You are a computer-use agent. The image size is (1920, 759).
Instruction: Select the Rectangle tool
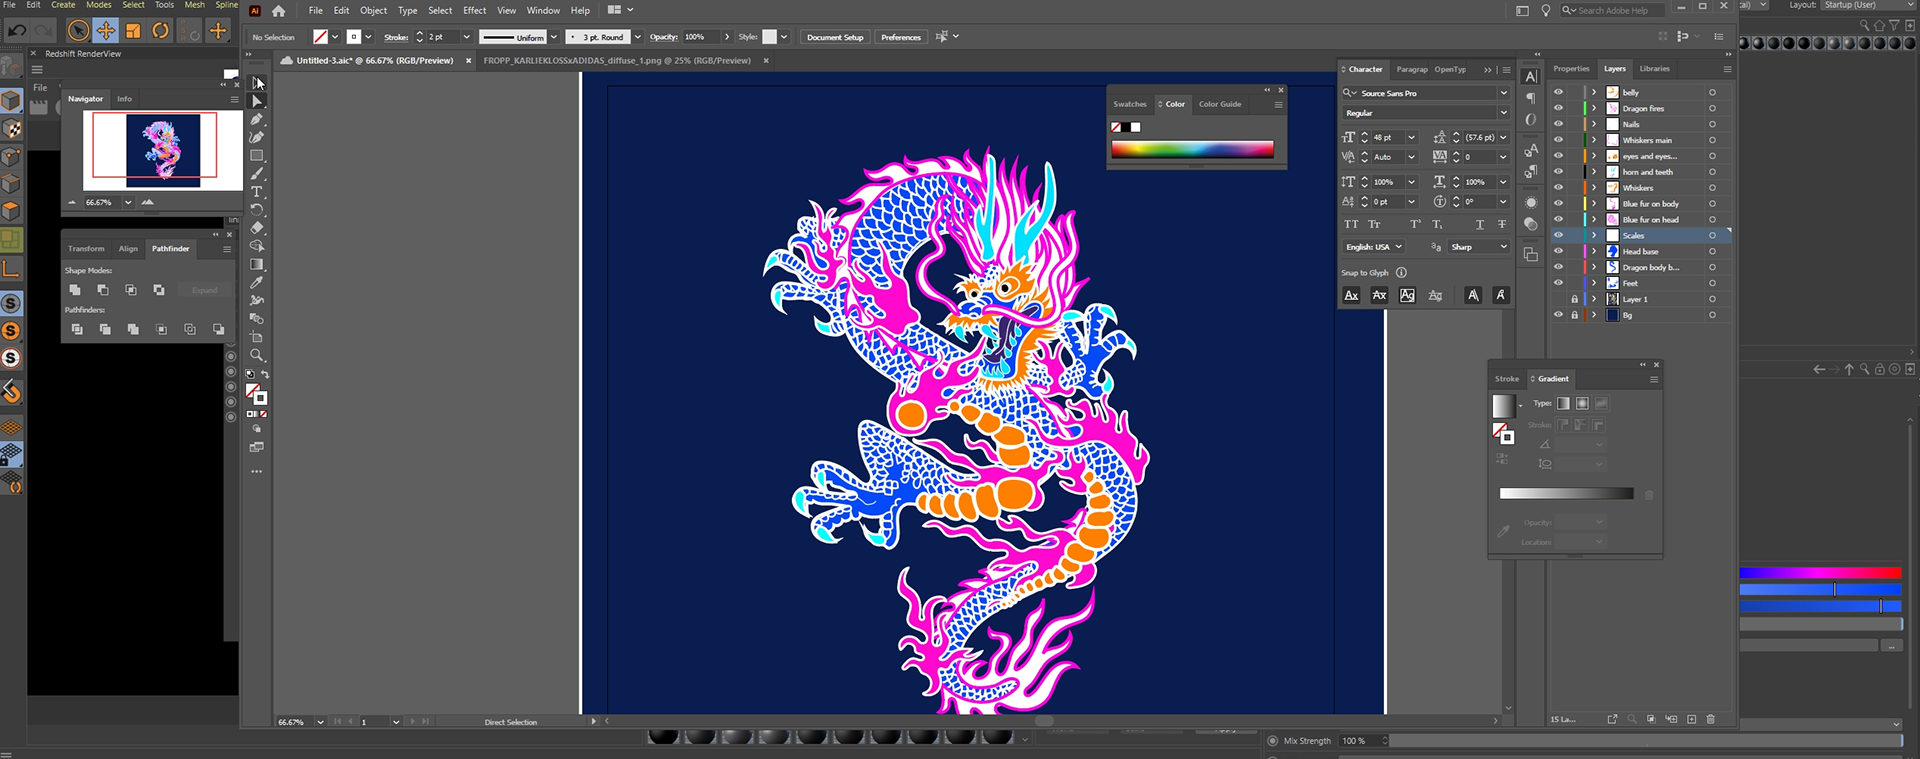pyautogui.click(x=257, y=156)
